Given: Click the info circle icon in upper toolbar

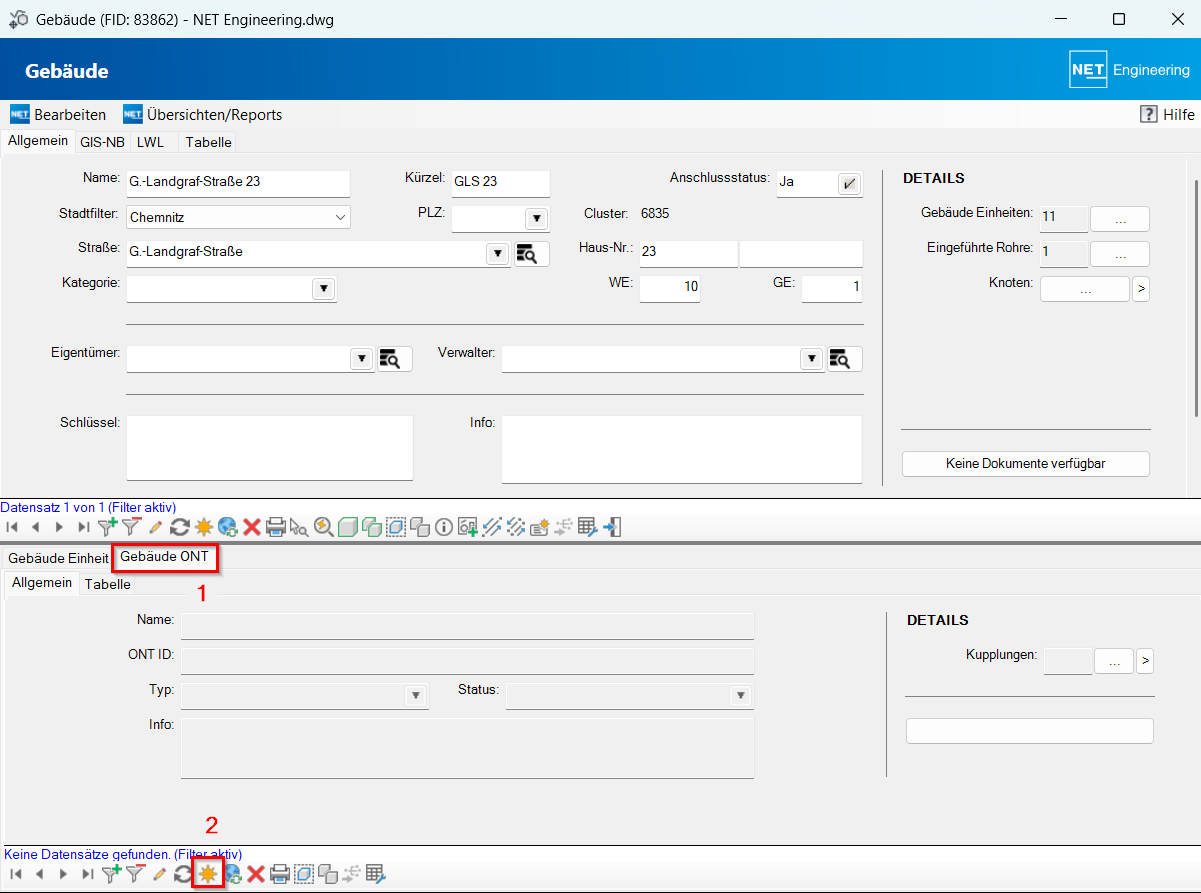Looking at the screenshot, I should pyautogui.click(x=444, y=527).
